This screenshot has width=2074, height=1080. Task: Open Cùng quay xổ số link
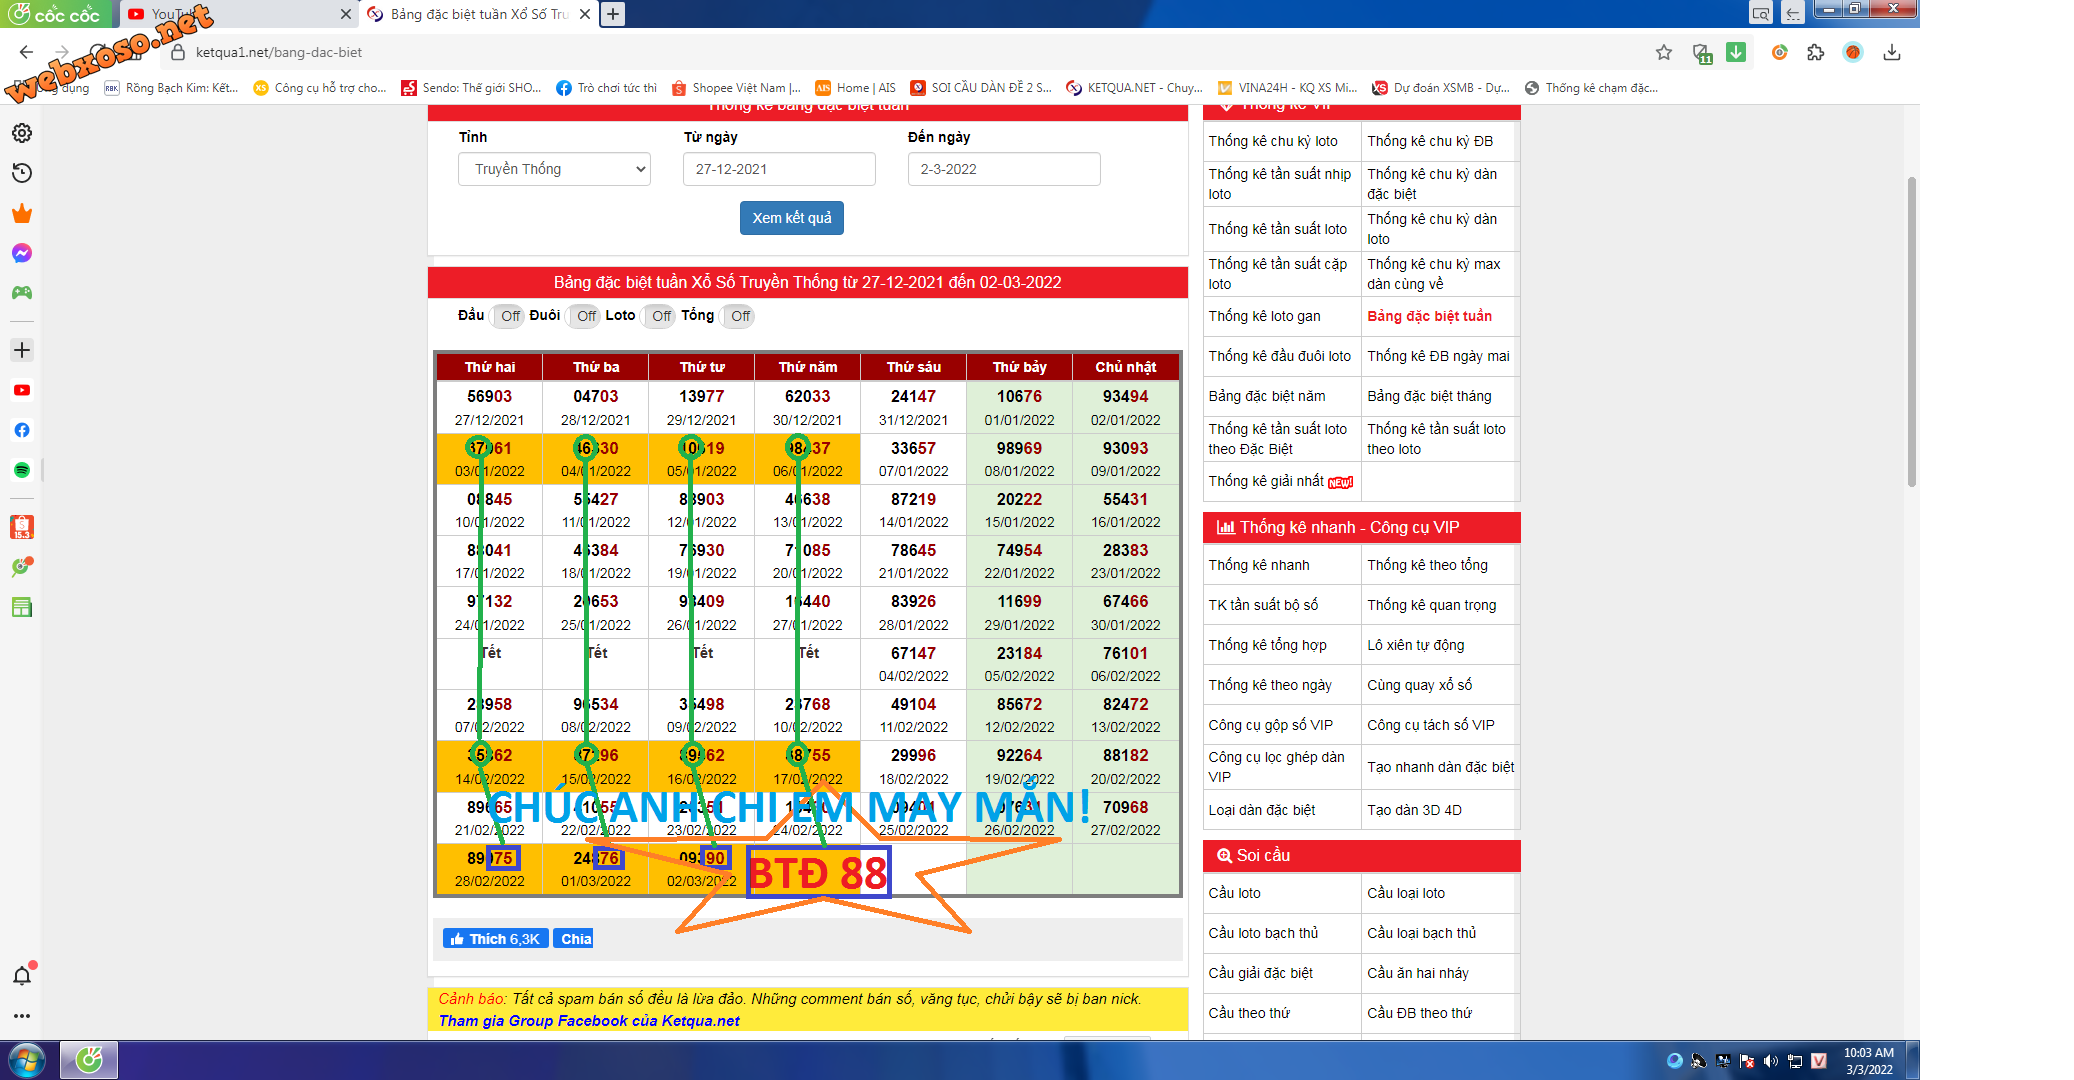1420,685
